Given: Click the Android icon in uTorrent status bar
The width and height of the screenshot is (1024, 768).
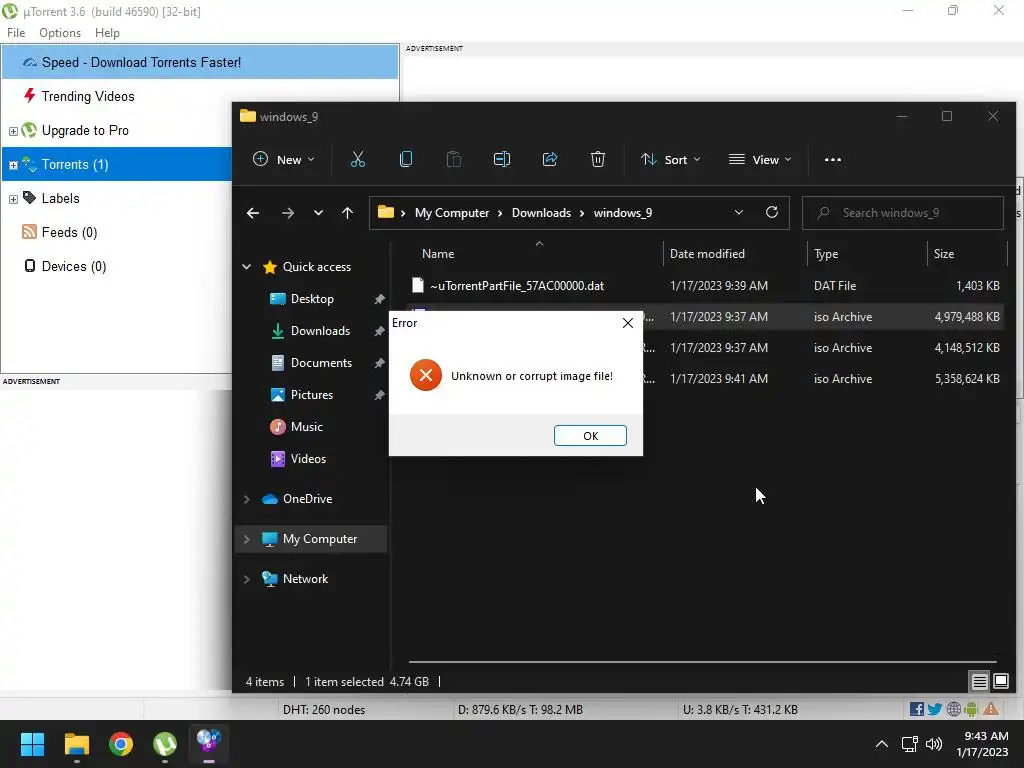Looking at the screenshot, I should point(972,709).
